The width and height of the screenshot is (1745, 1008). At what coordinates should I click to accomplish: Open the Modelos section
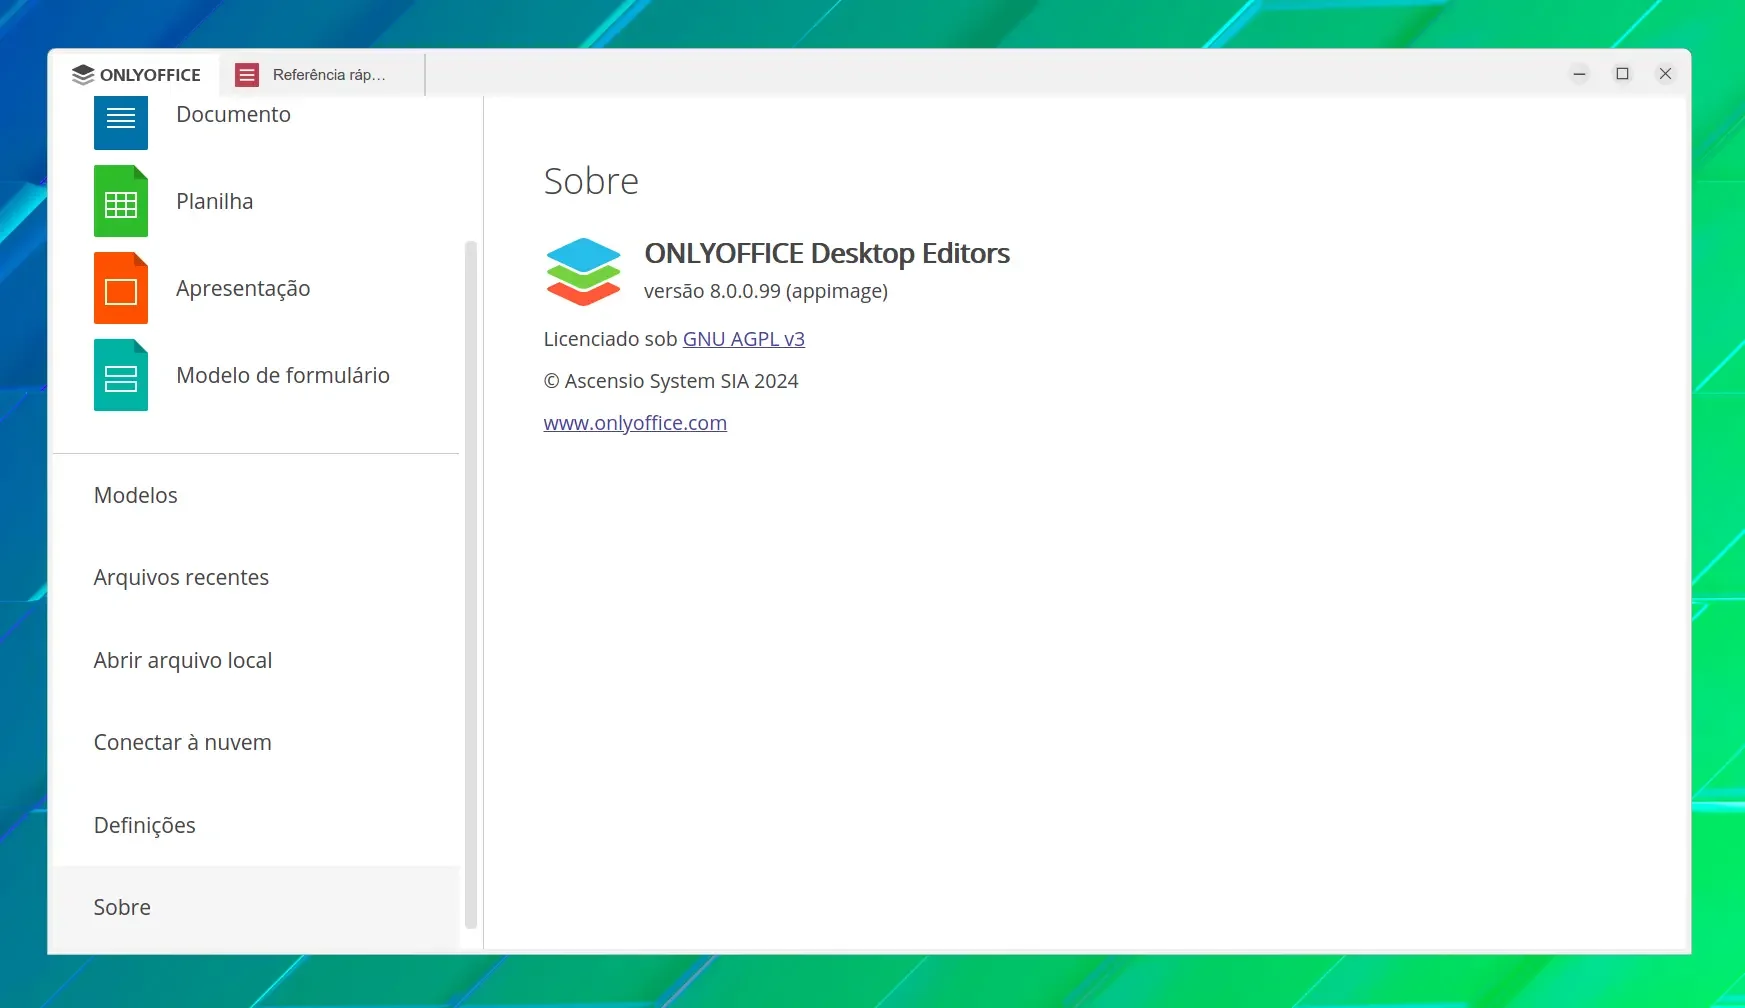coord(256,495)
